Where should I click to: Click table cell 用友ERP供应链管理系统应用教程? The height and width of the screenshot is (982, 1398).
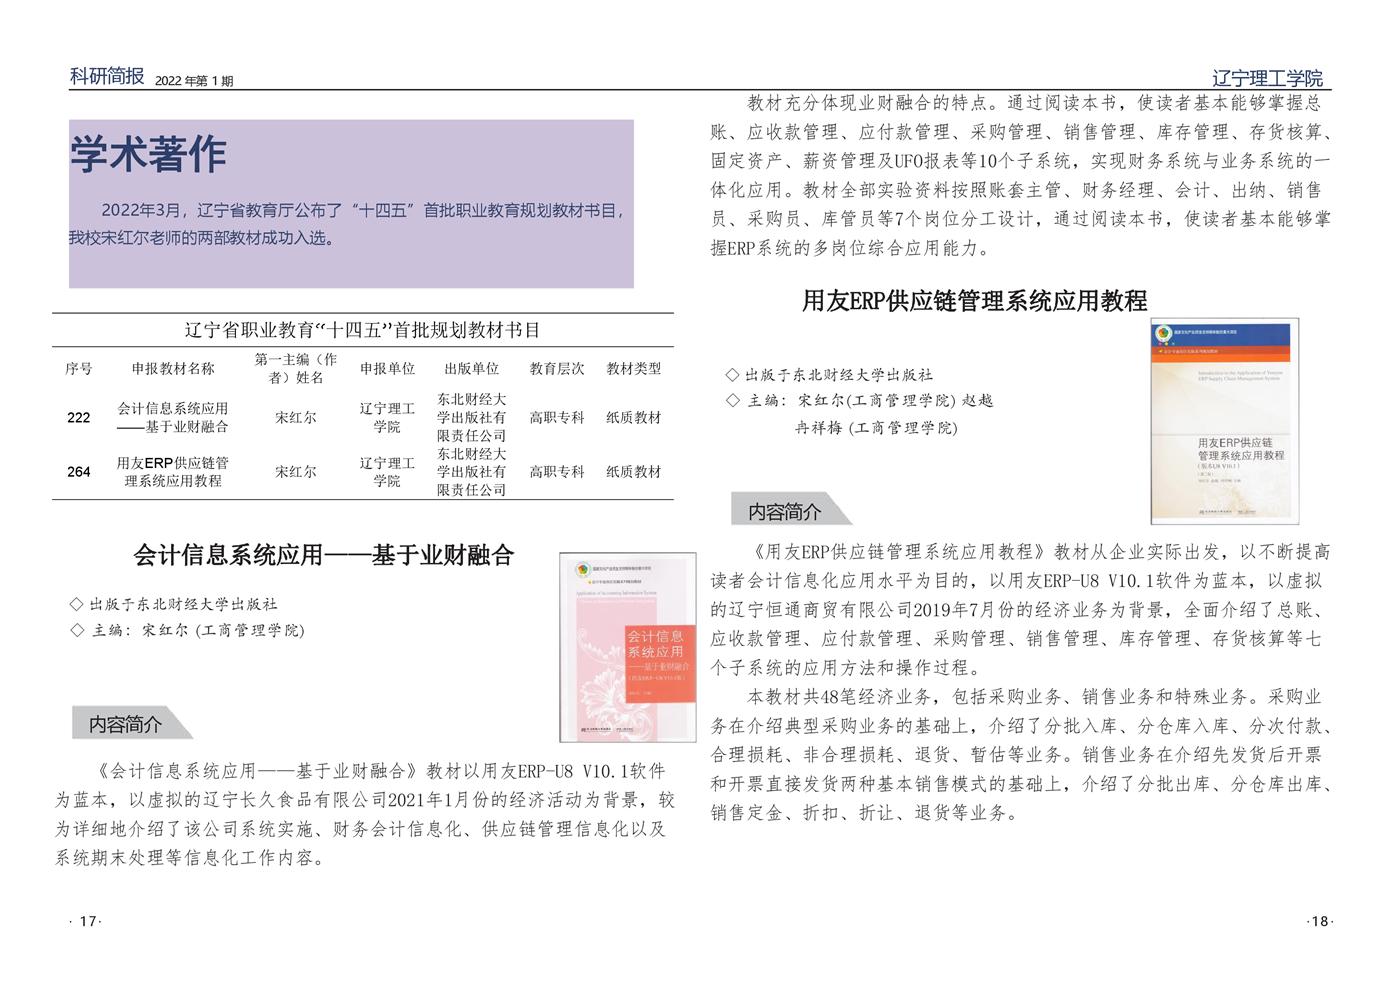click(173, 472)
